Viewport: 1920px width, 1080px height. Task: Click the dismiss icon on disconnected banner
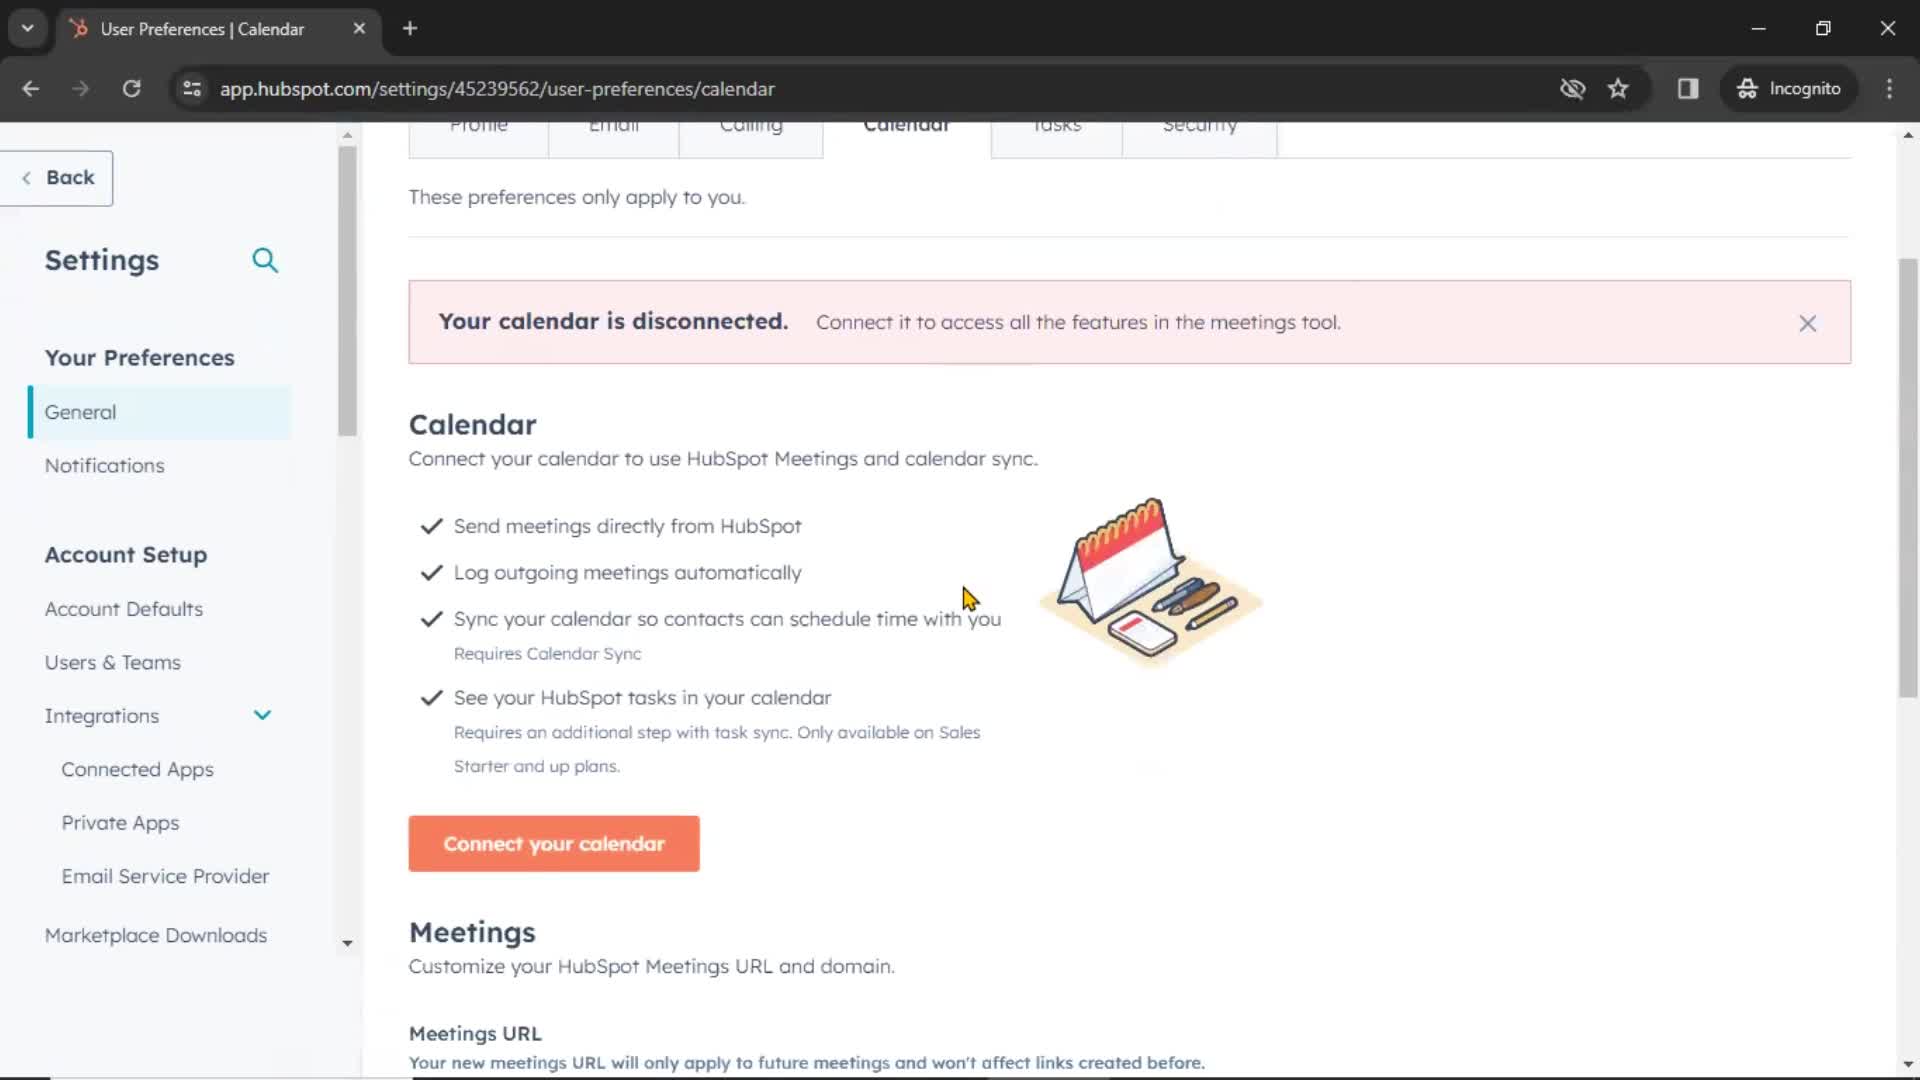pyautogui.click(x=1807, y=322)
